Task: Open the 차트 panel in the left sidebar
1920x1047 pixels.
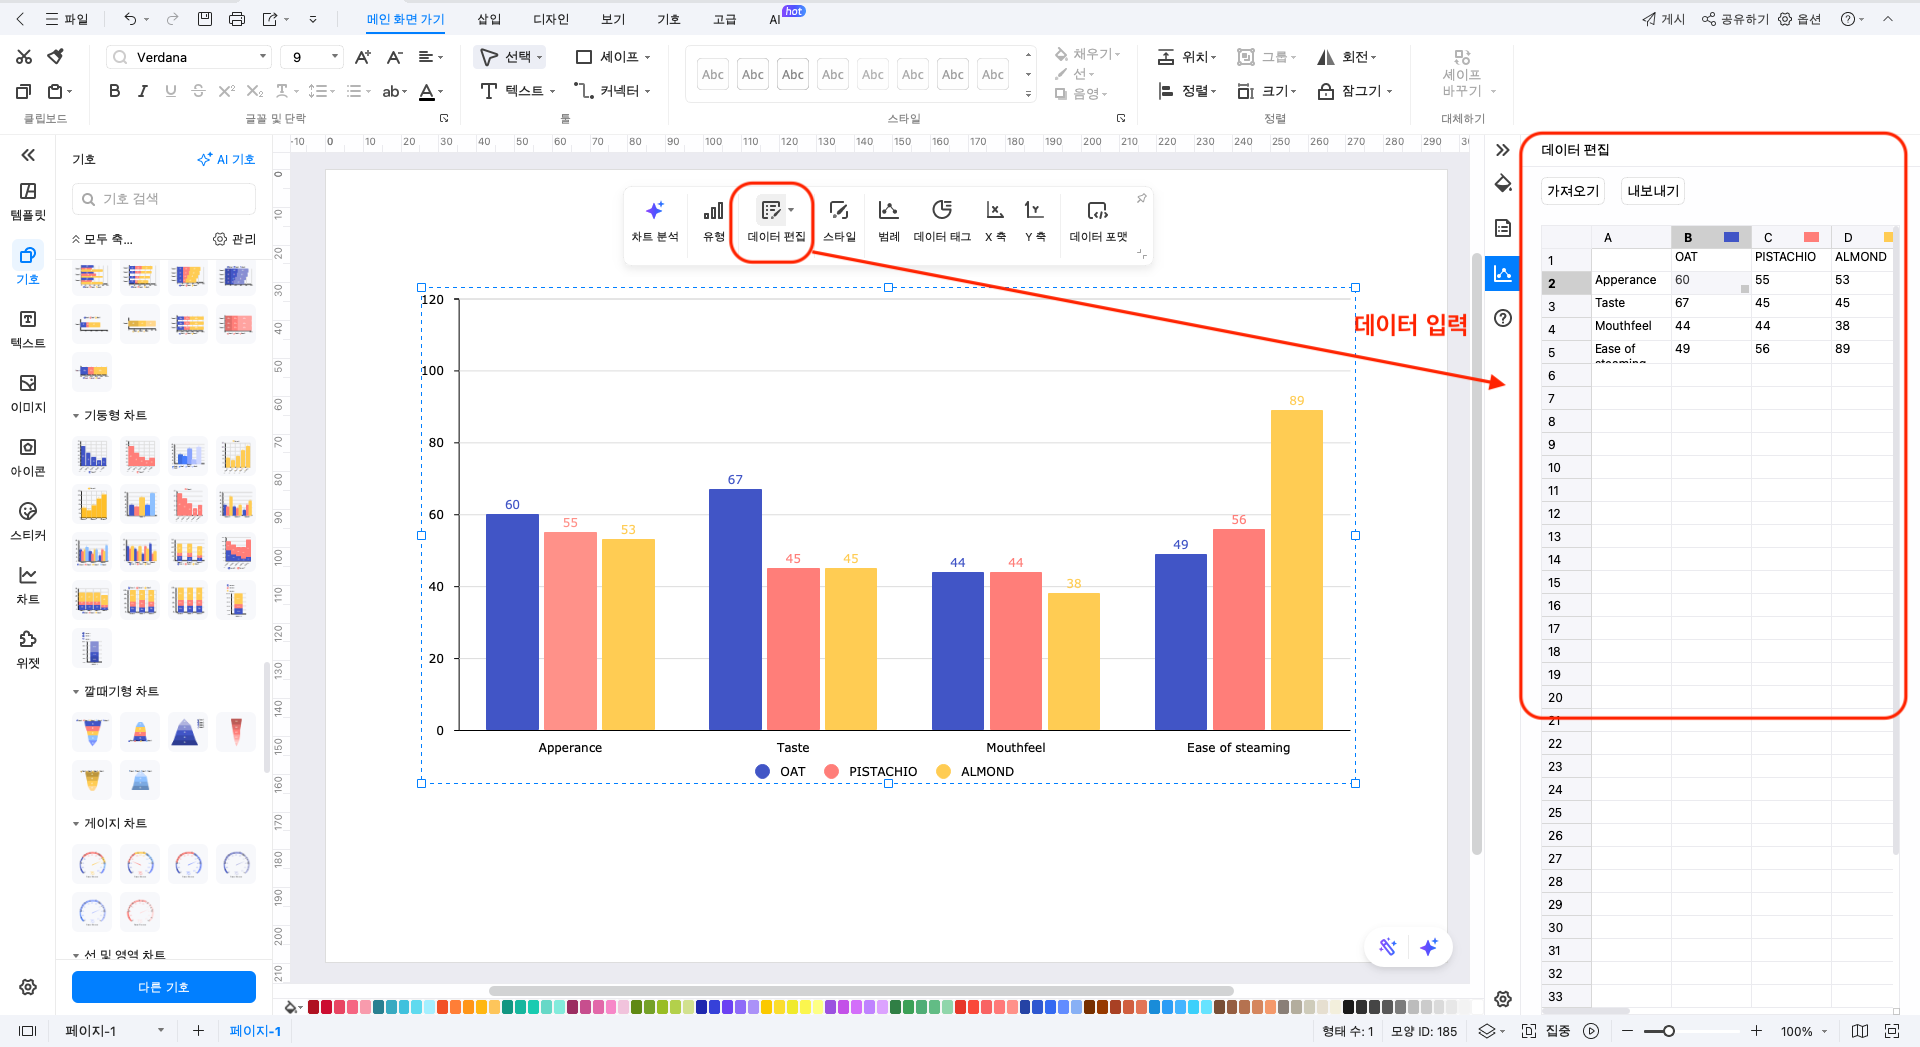Action: click(27, 585)
